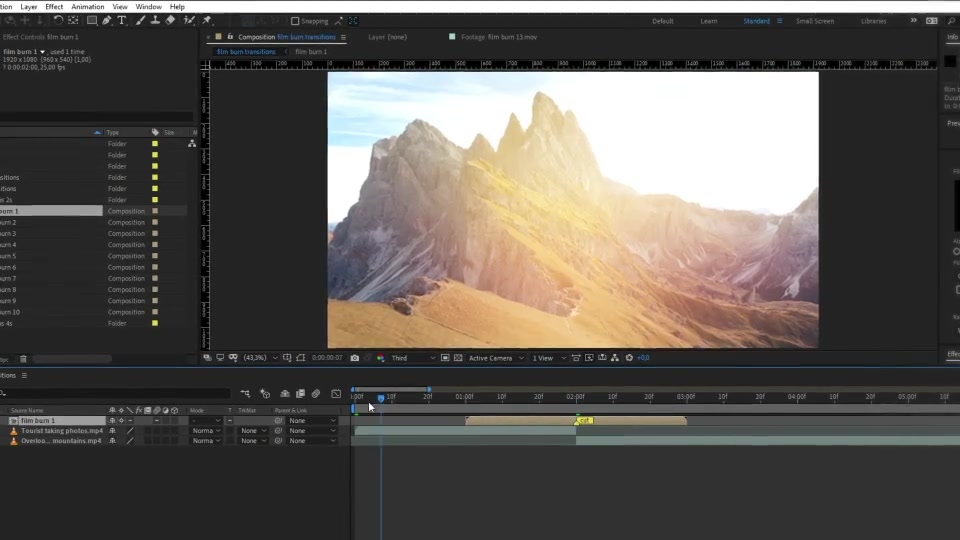The height and width of the screenshot is (540, 960).
Task: Select the Rectangle shape tool
Action: click(92, 20)
